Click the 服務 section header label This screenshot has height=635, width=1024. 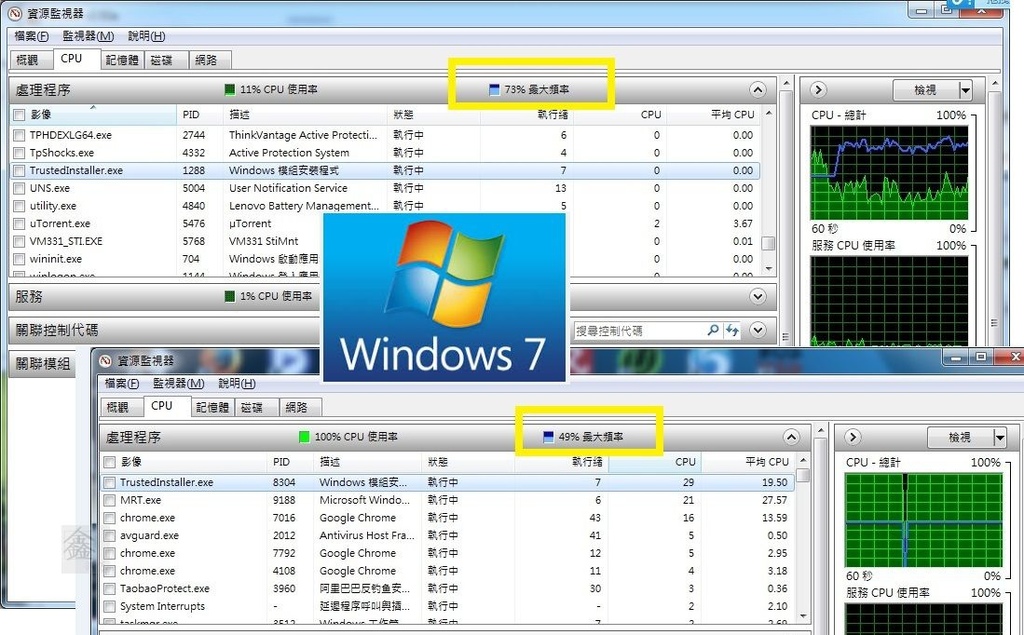tap(29, 297)
